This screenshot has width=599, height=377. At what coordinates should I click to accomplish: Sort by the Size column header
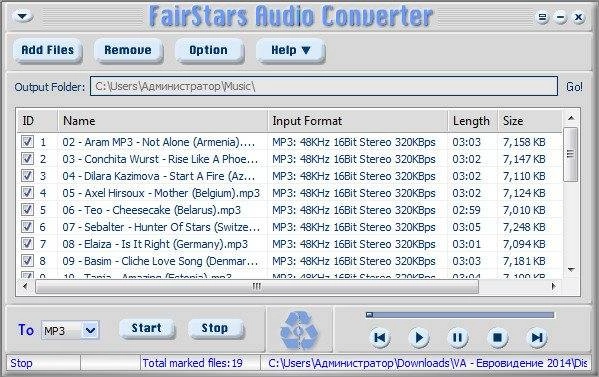tap(530, 121)
